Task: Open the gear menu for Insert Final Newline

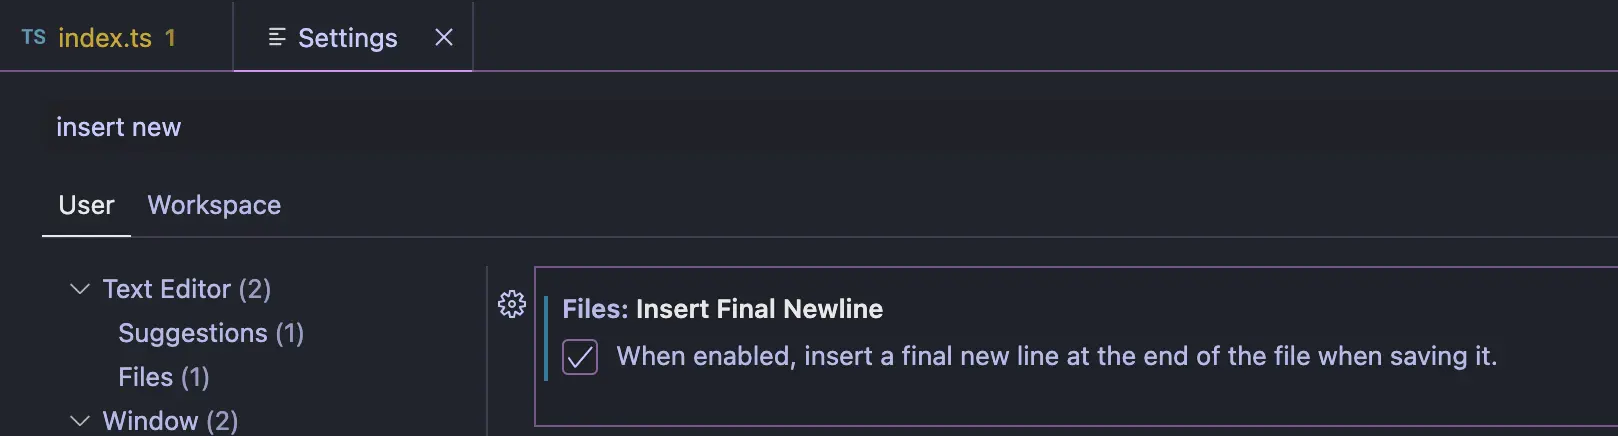Action: tap(512, 304)
